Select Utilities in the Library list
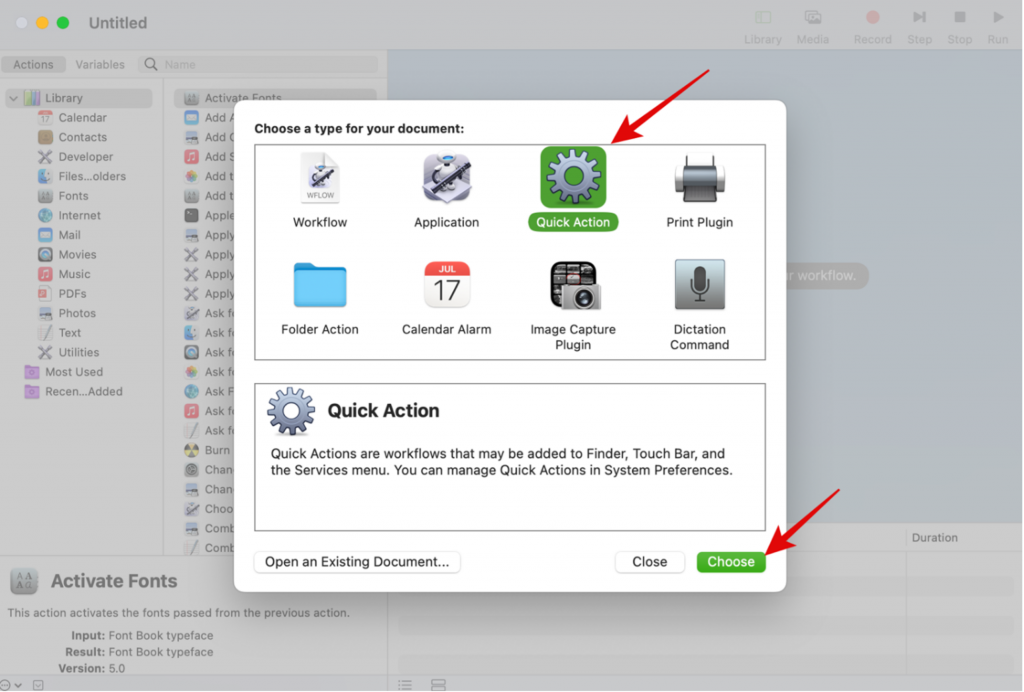The width and height of the screenshot is (1024, 692). coord(78,352)
